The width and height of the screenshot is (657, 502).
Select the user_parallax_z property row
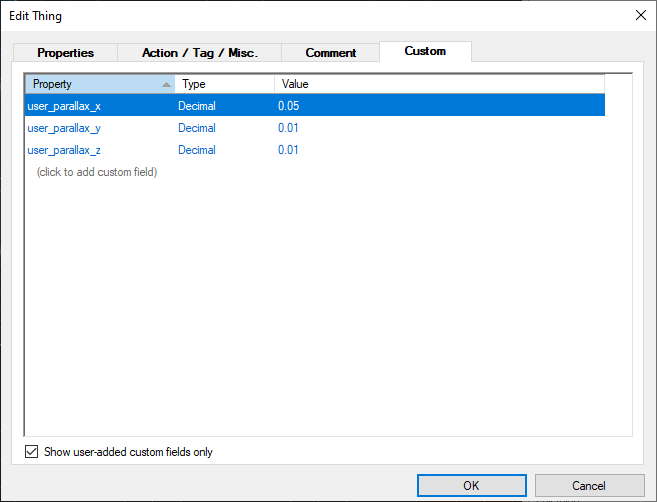click(315, 150)
